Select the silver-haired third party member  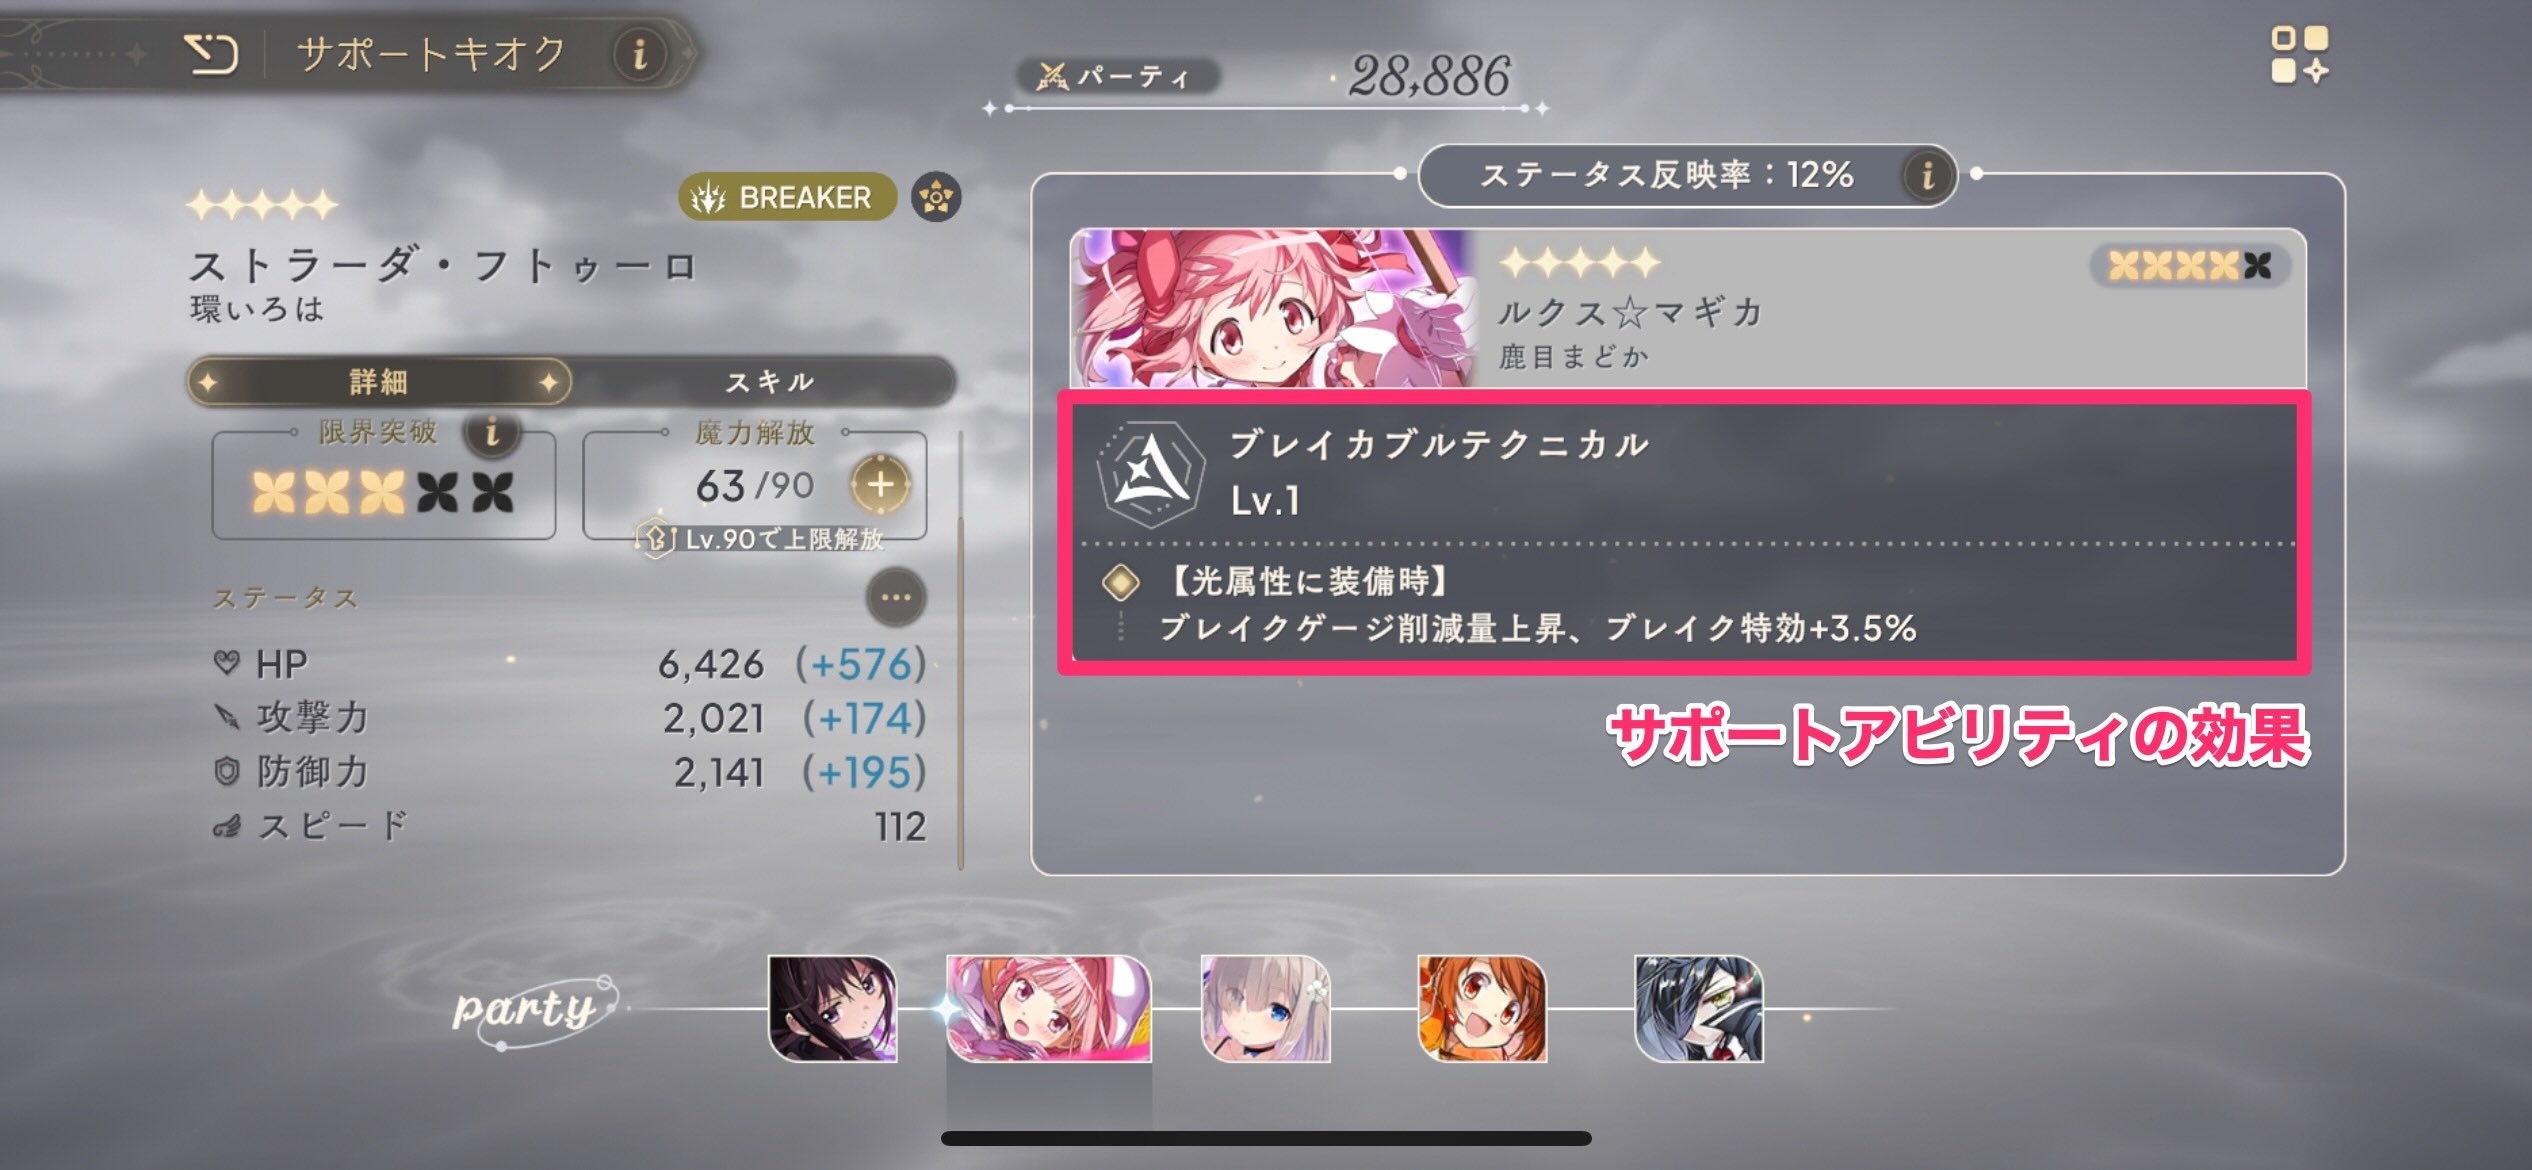[x=1266, y=1008]
